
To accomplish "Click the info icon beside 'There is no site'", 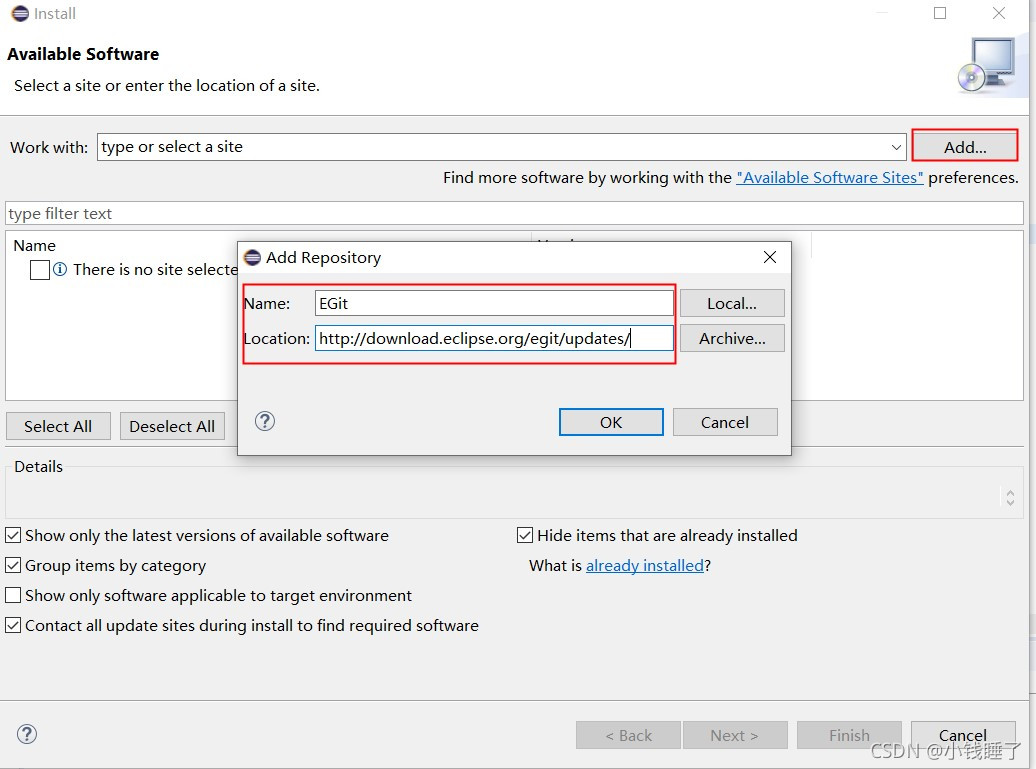I will click(60, 269).
